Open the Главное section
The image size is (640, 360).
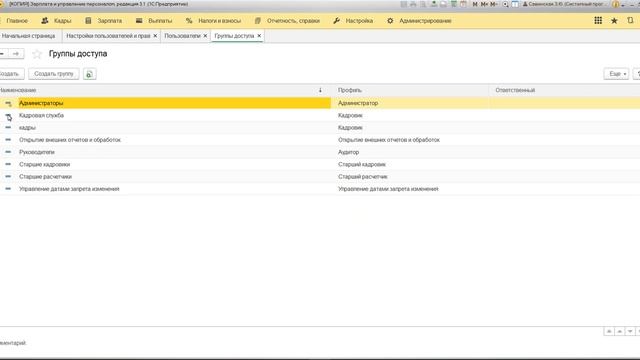(17, 20)
